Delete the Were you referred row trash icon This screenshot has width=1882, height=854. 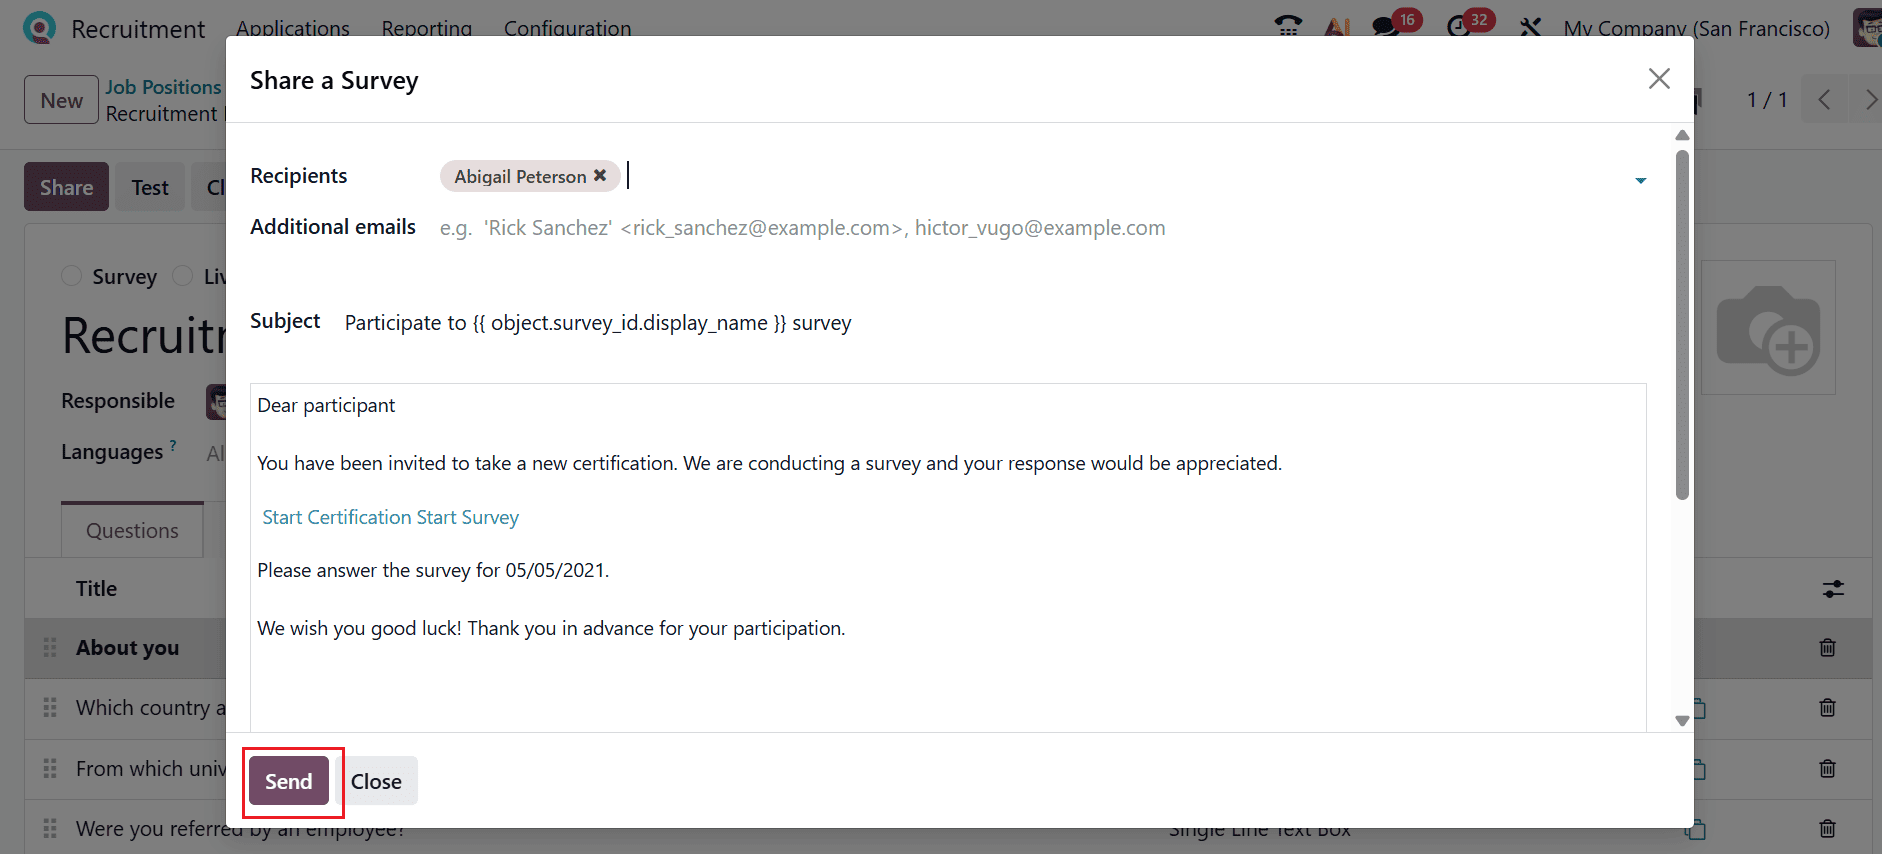coord(1828,829)
